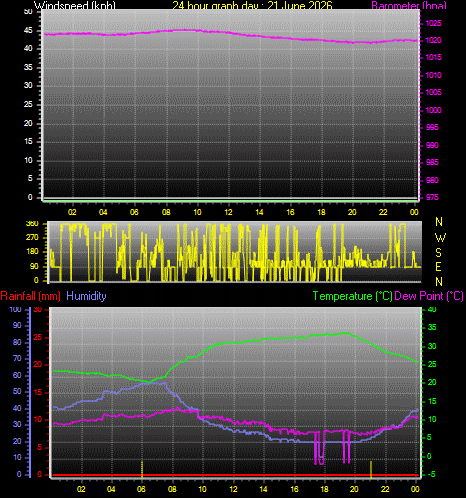Screen dimensions: 466x498
Task: Click the blue humidity axis value "100"
Action: coord(15,309)
